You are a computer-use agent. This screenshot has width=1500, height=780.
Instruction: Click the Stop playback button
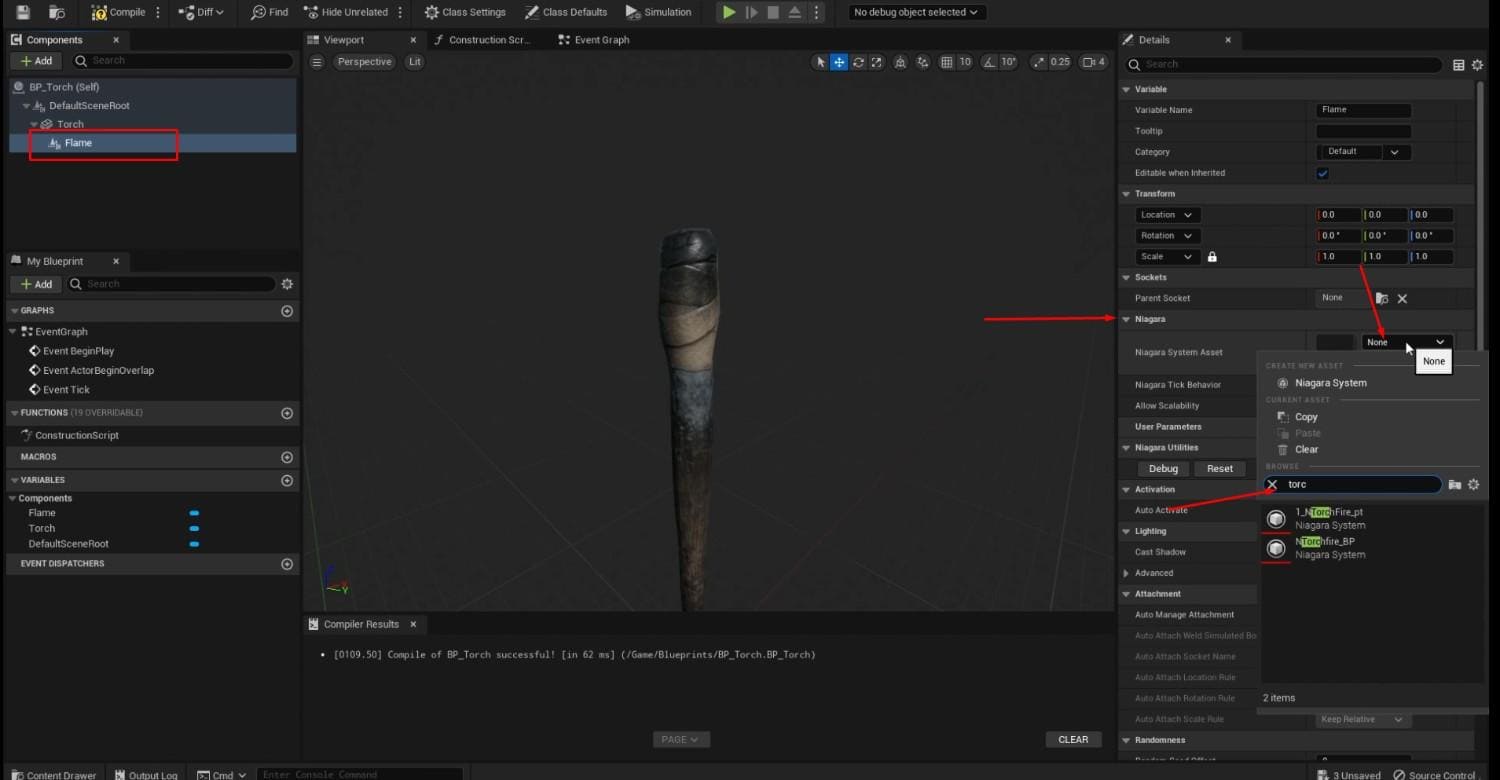click(x=773, y=12)
